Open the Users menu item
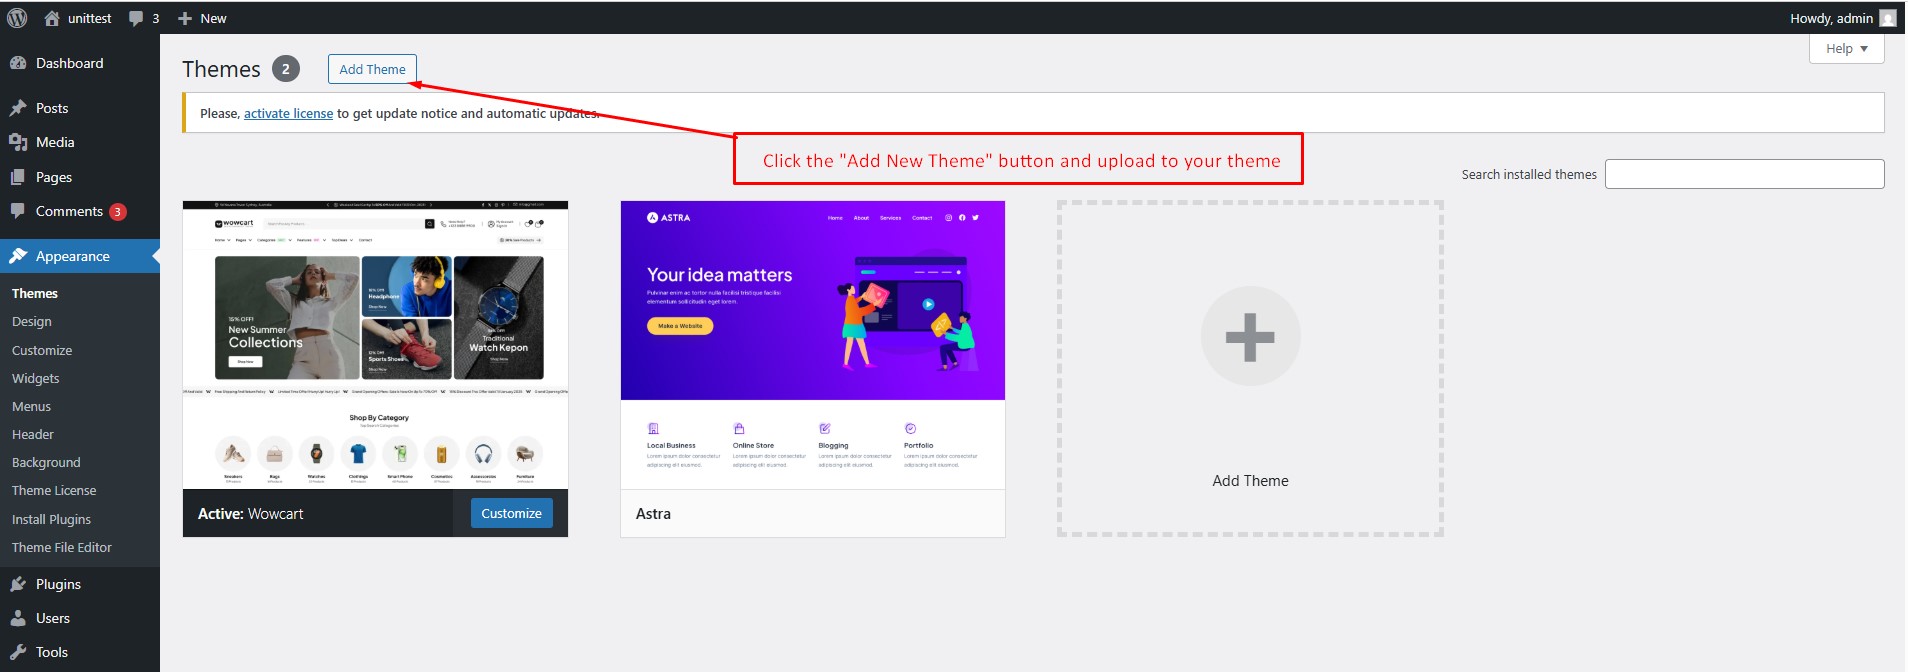The width and height of the screenshot is (1908, 672). click(80, 618)
